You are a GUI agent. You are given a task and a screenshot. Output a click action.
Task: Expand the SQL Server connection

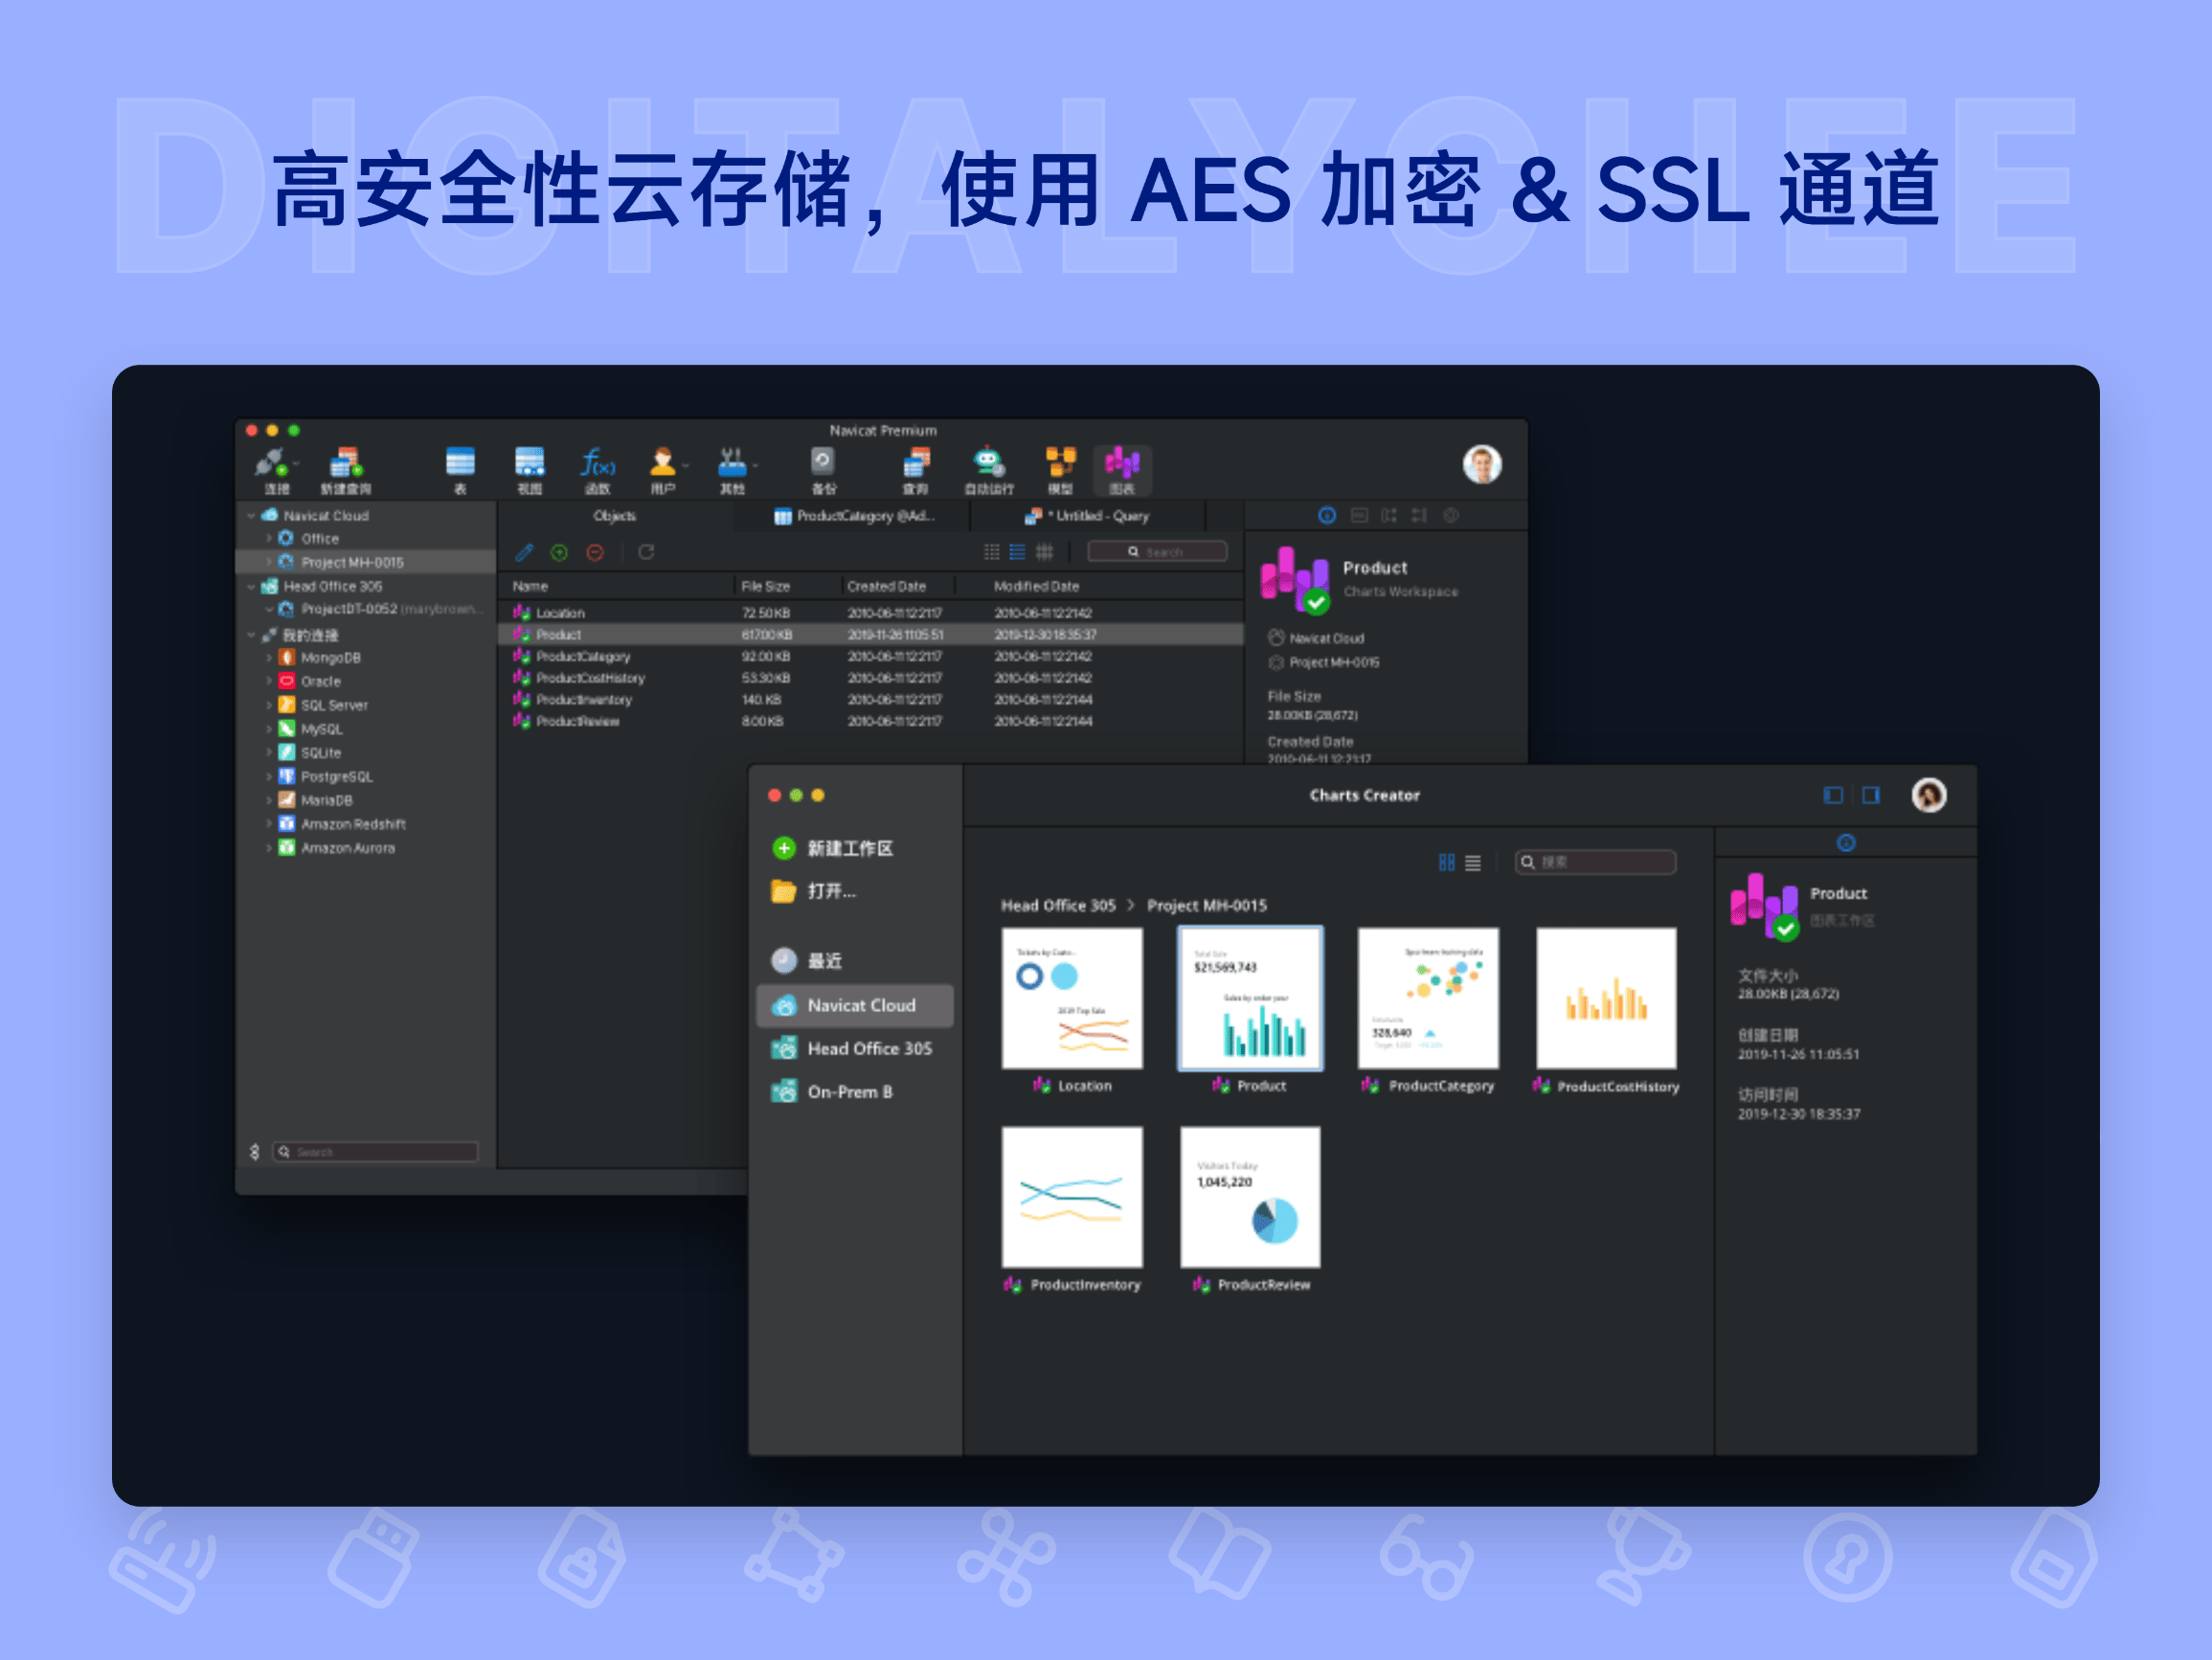tap(268, 704)
